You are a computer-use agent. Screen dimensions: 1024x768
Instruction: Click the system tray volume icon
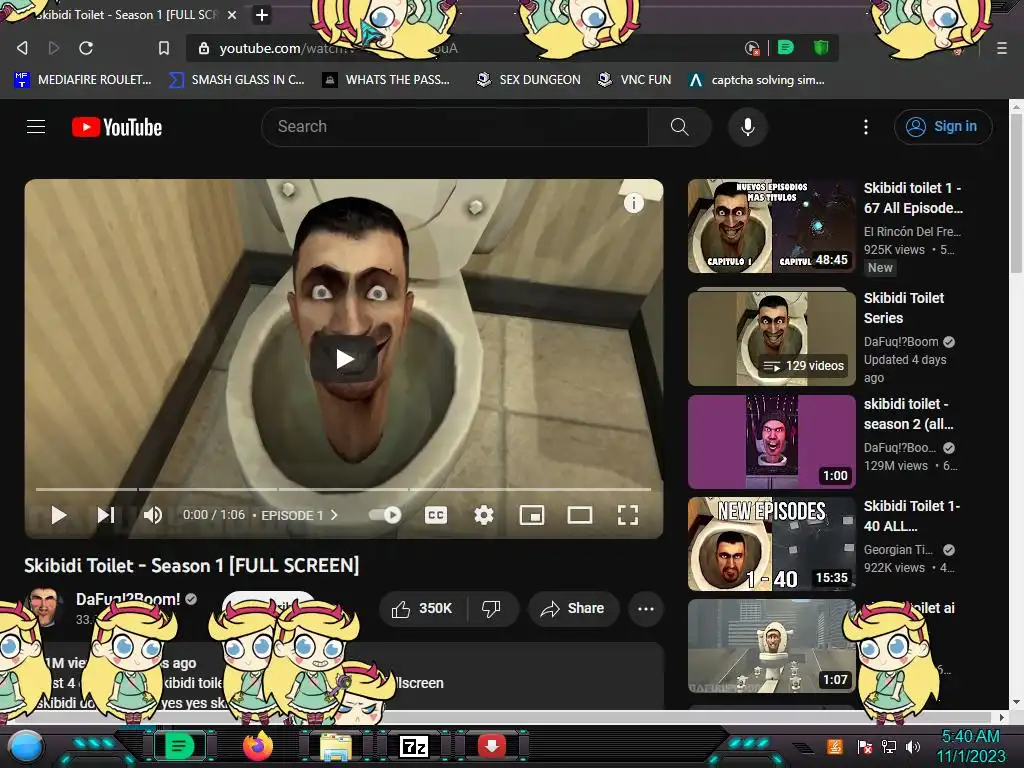pos(913,746)
